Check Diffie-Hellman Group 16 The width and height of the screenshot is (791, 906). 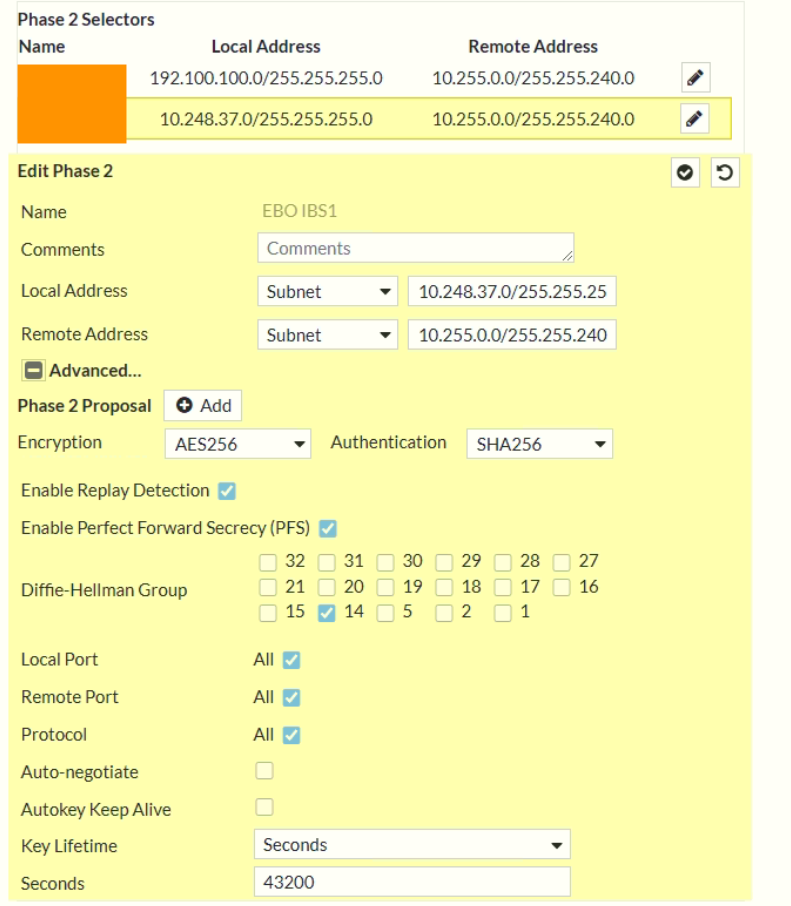coord(562,587)
